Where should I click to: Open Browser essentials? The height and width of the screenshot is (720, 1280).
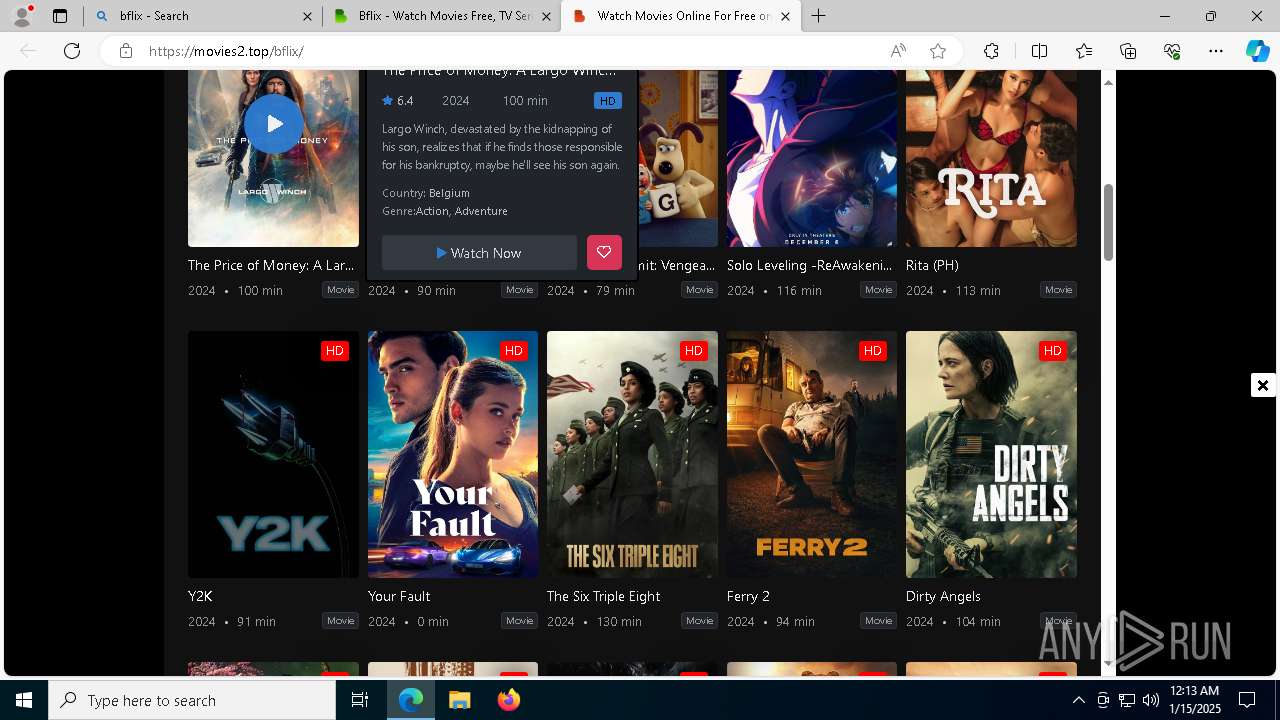point(1172,51)
